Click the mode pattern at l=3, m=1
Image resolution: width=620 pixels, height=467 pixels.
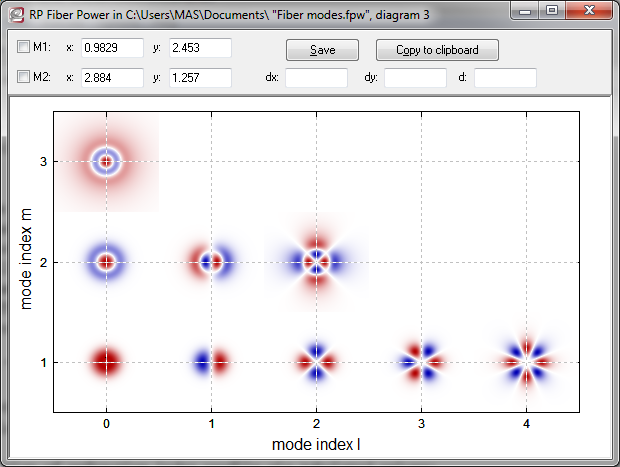[x=421, y=361]
